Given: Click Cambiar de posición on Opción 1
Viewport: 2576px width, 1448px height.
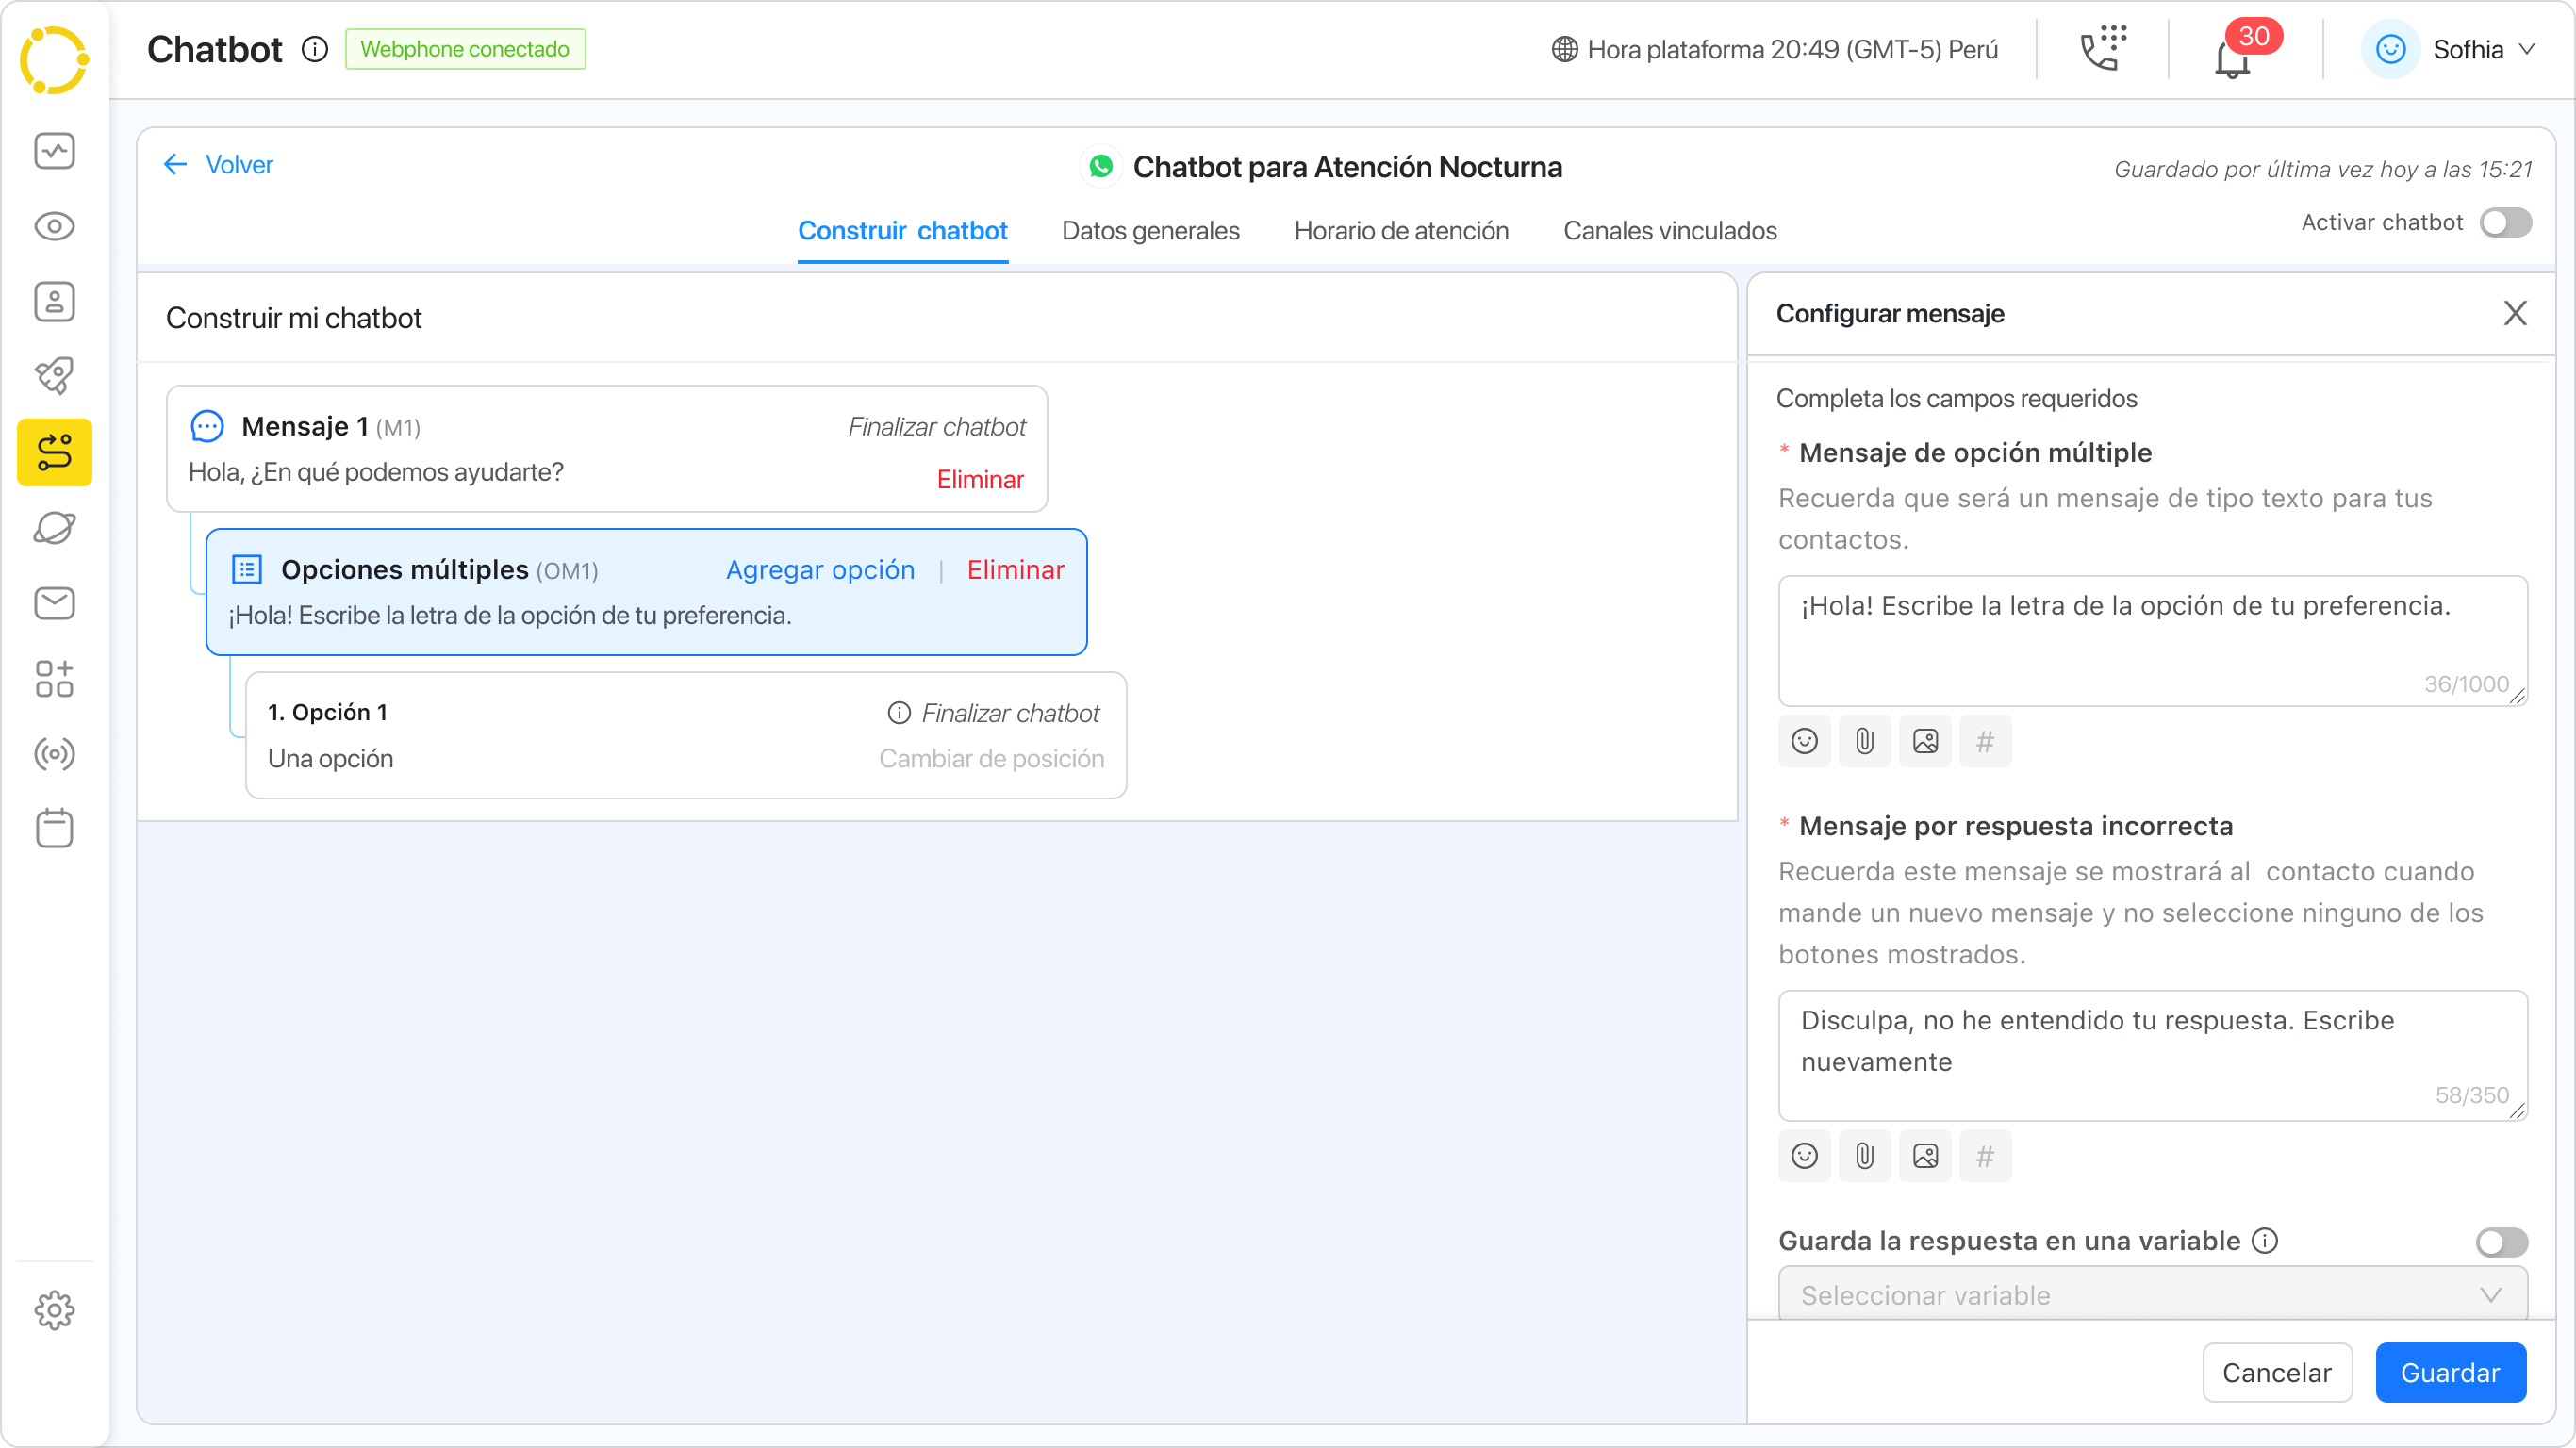Looking at the screenshot, I should 991,759.
